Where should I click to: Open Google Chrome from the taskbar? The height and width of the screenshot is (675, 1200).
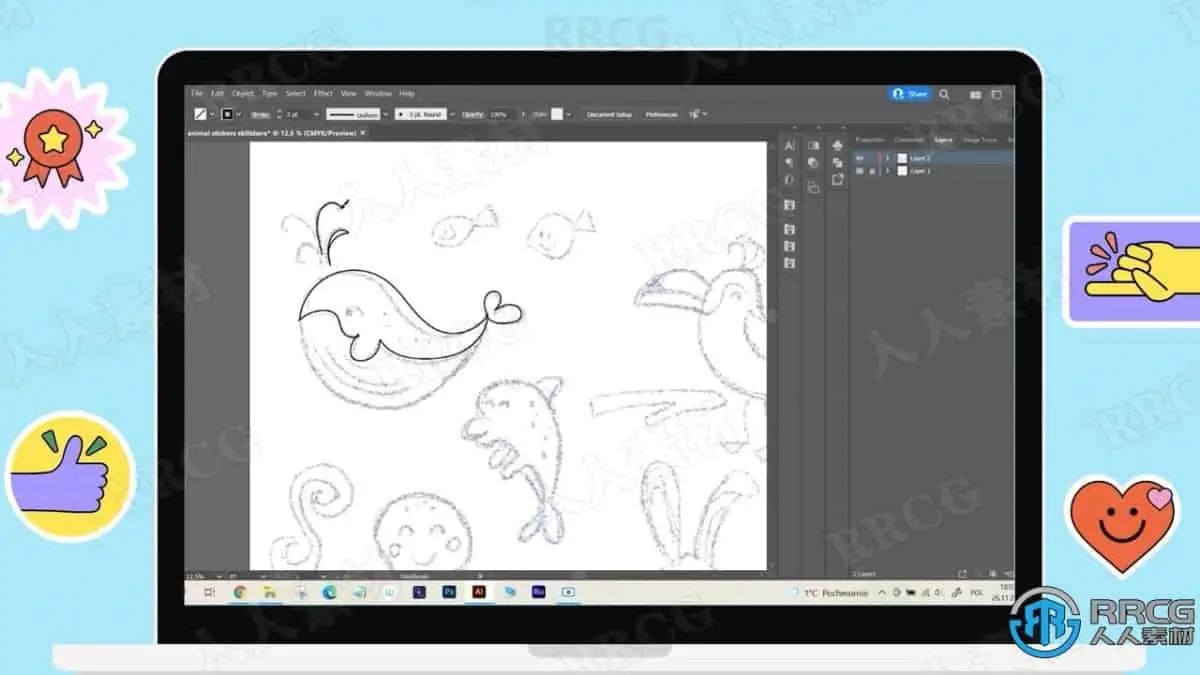(x=240, y=592)
